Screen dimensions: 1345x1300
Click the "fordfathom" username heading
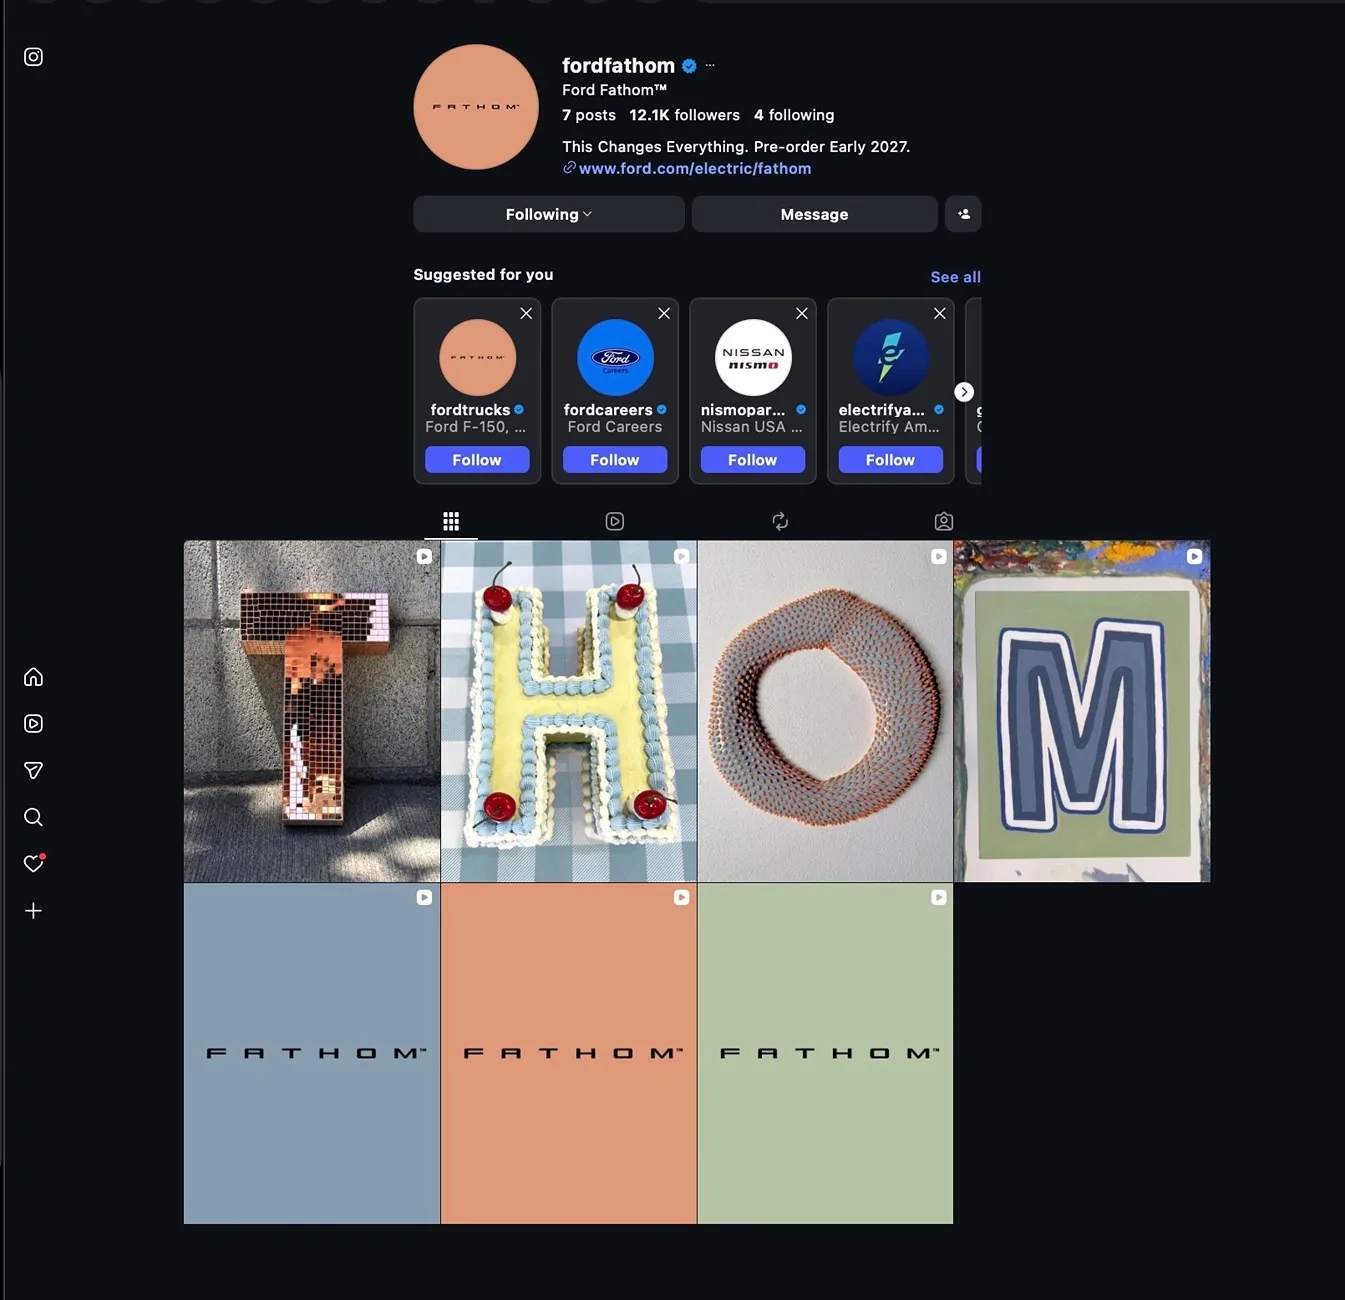pyautogui.click(x=618, y=66)
